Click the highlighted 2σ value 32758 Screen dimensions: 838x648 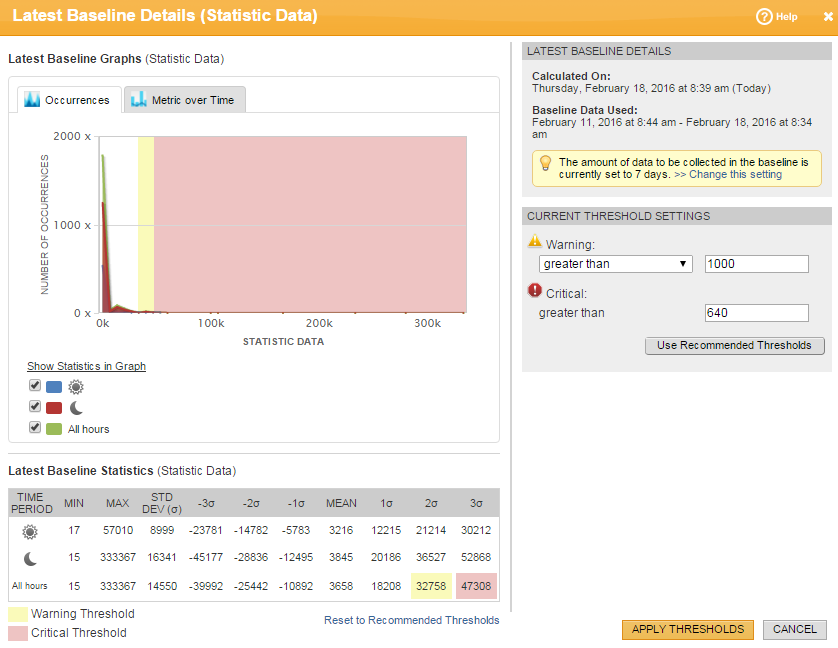(431, 586)
